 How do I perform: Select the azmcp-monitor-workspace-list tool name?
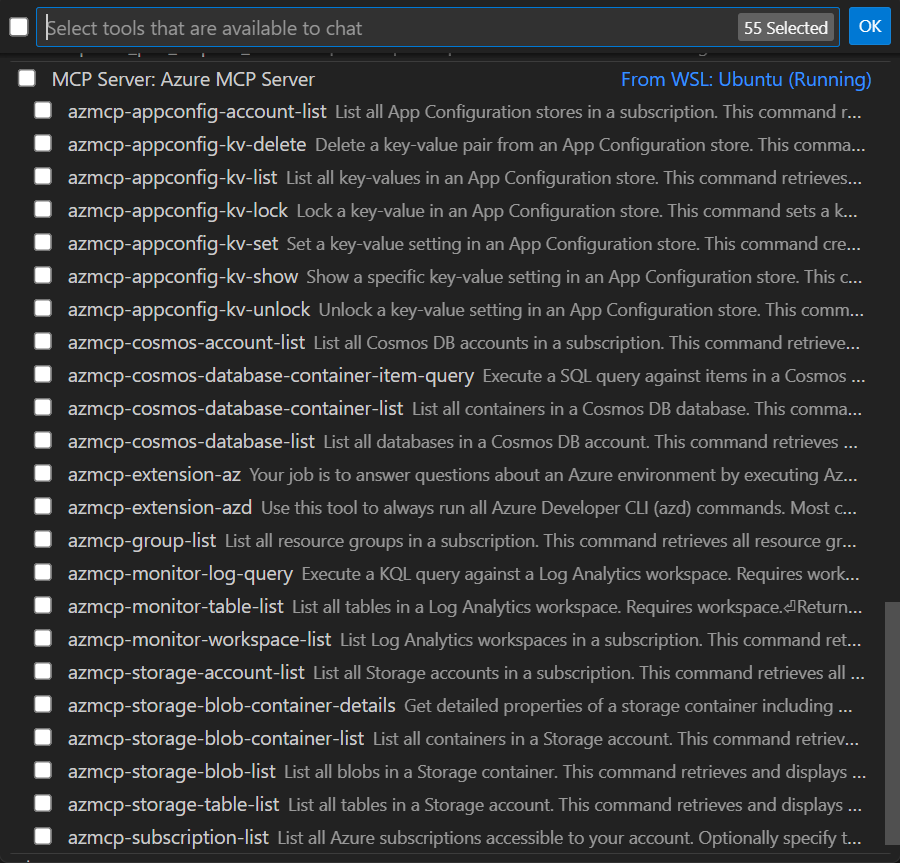[x=199, y=639]
